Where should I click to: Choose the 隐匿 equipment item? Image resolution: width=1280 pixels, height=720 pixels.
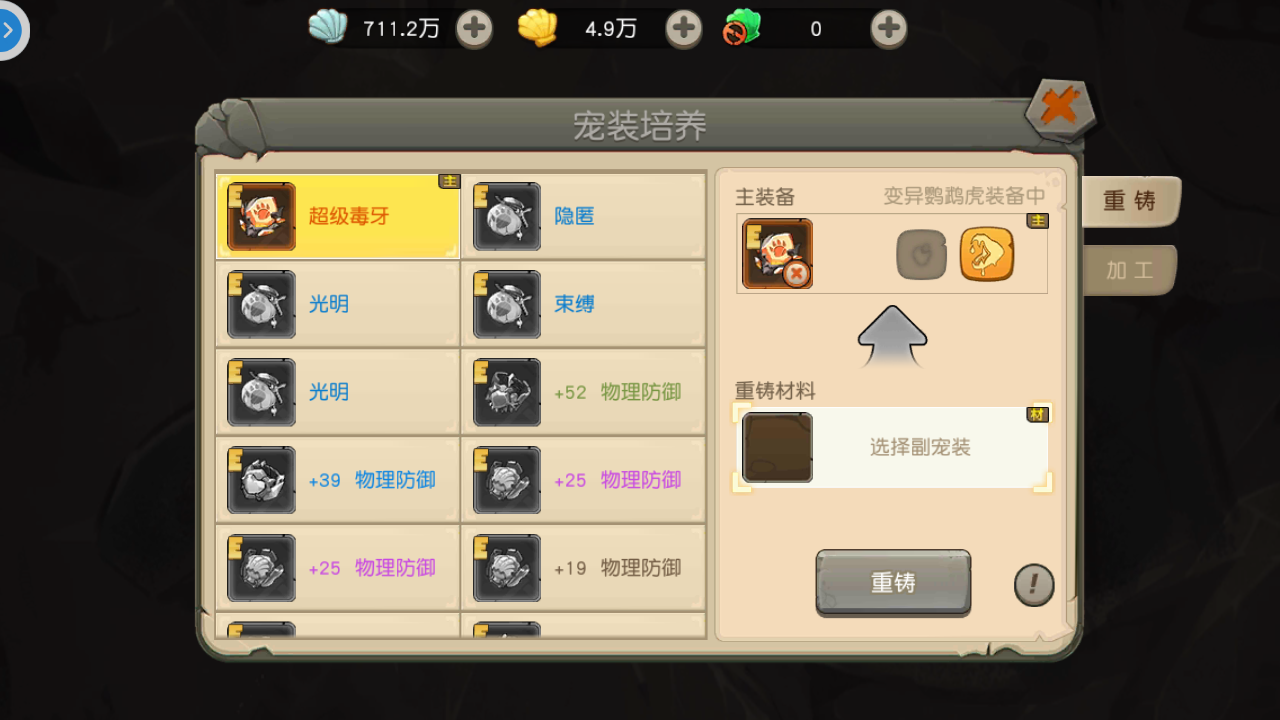(x=583, y=216)
